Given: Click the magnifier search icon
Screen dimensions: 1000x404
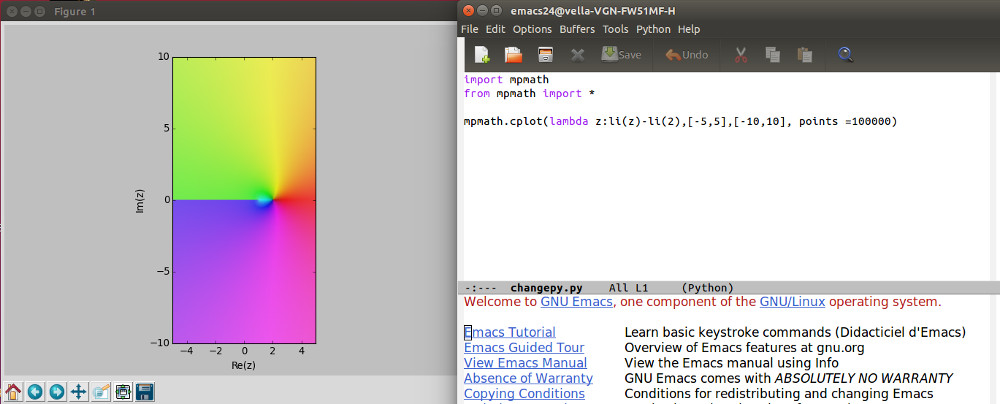Looking at the screenshot, I should coord(846,55).
